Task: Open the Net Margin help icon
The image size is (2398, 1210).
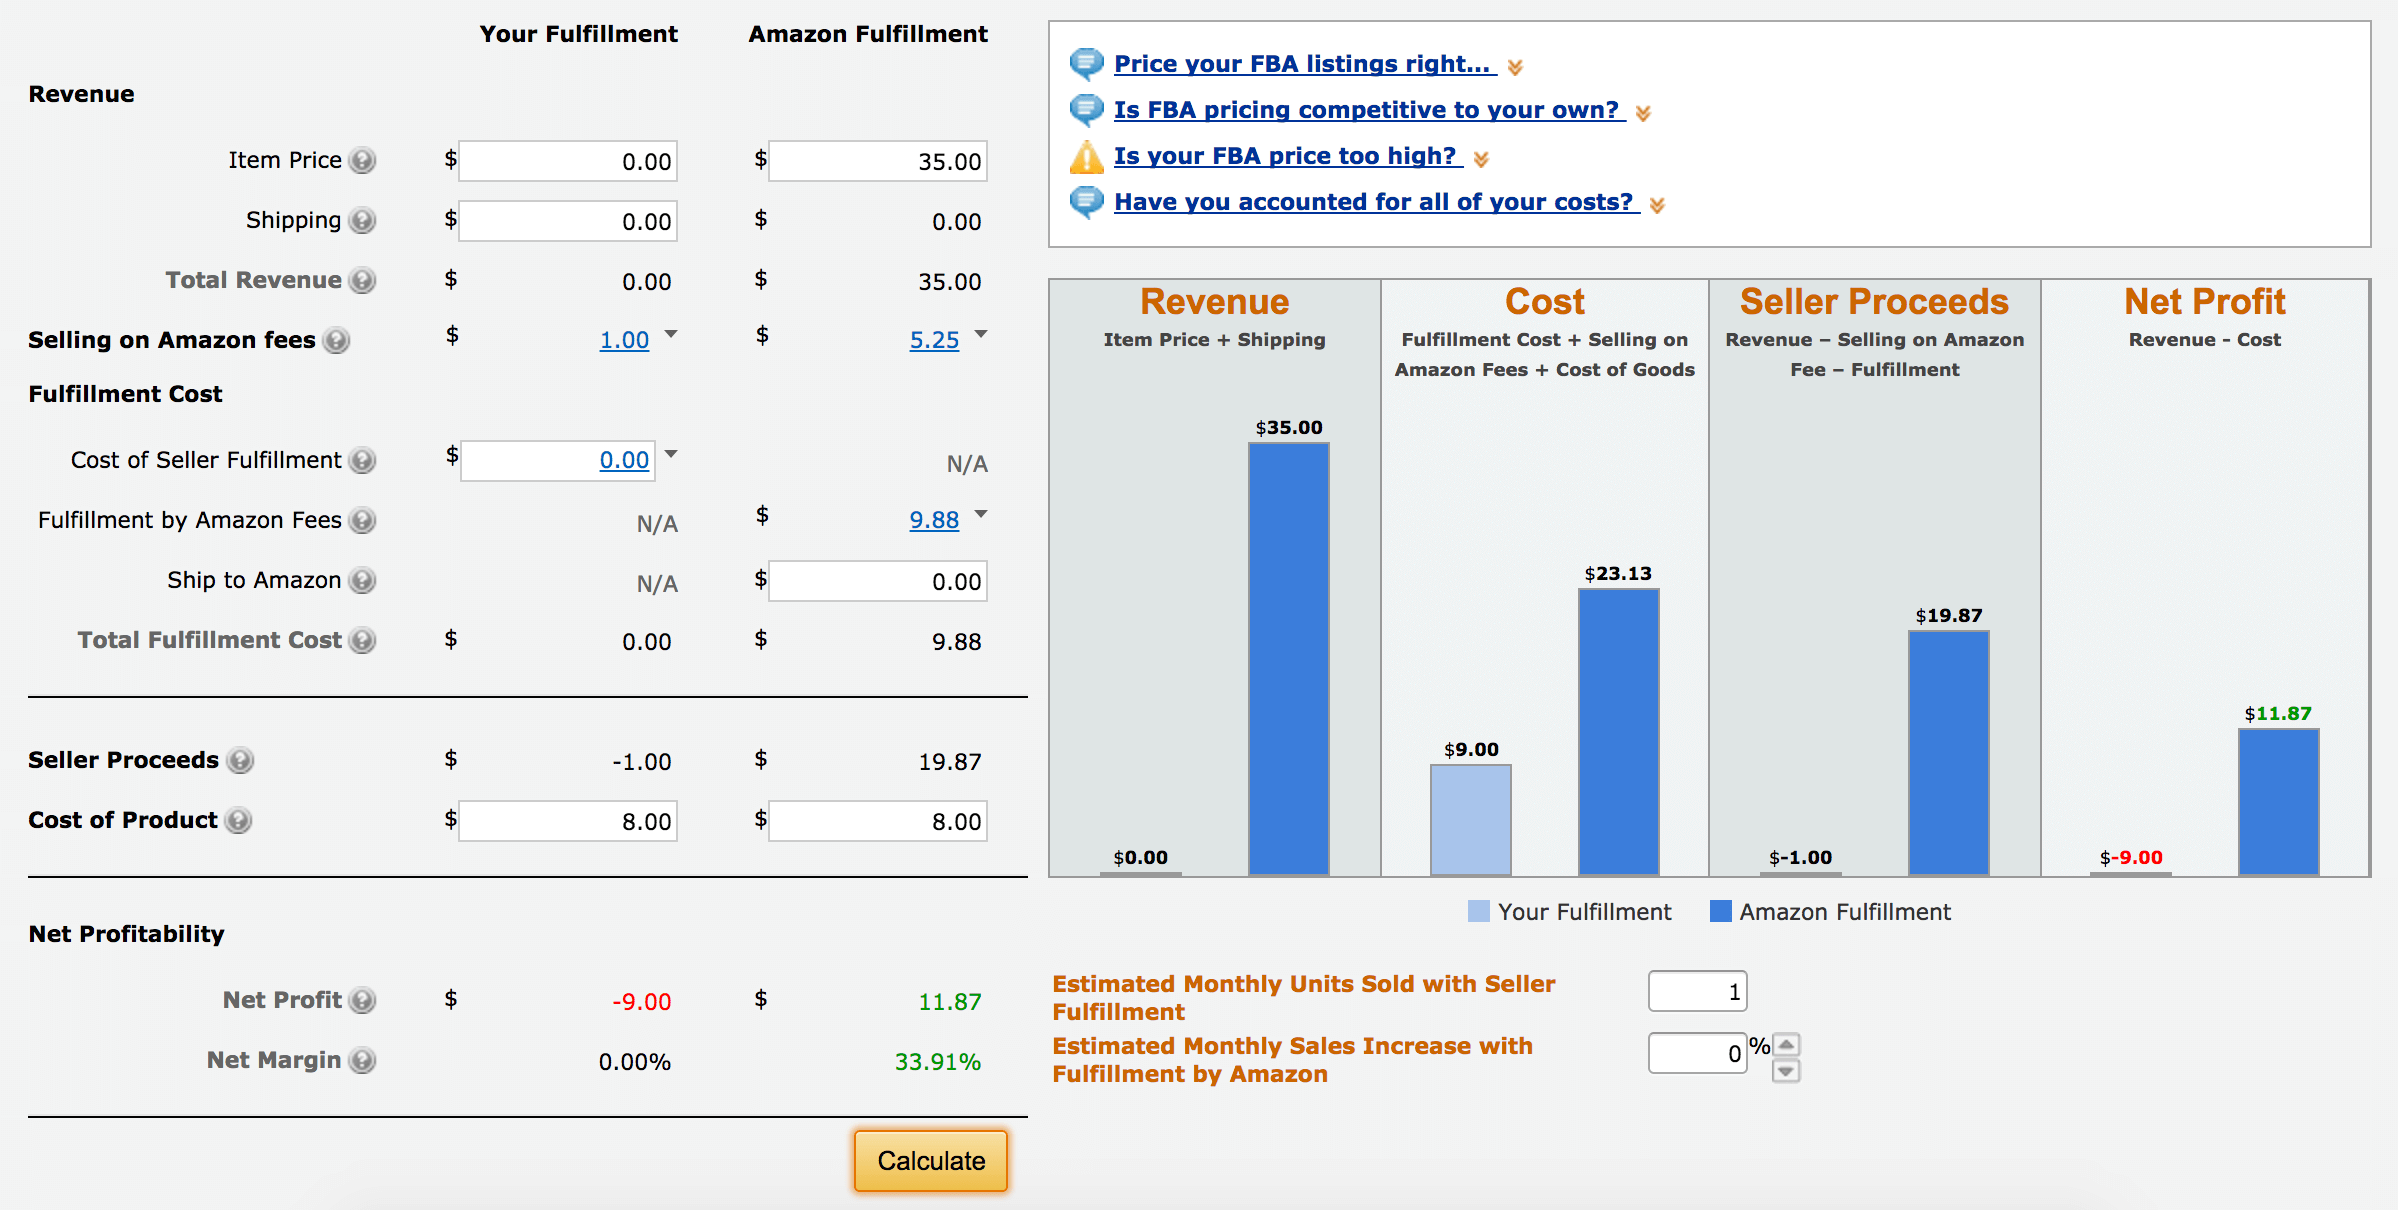Action: (x=362, y=1060)
